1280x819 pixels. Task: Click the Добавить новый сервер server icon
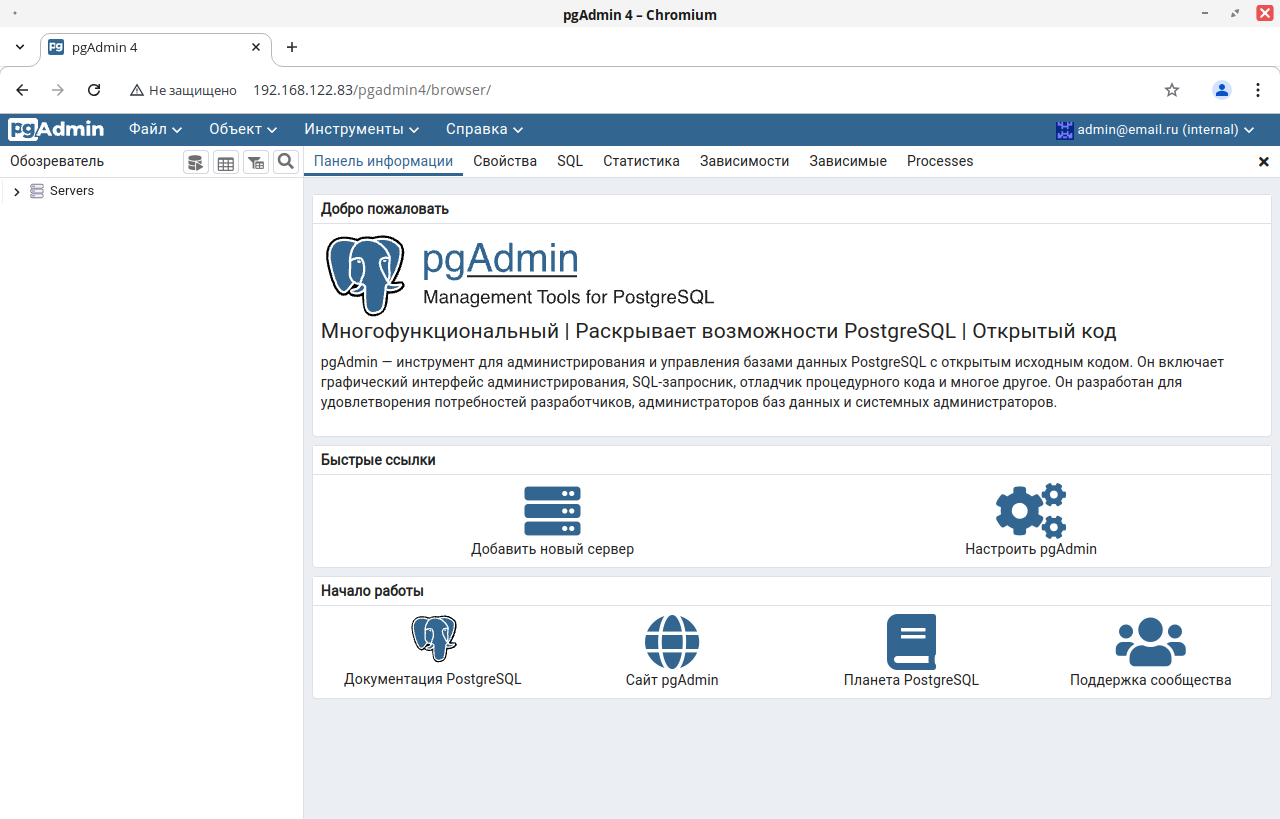point(552,511)
